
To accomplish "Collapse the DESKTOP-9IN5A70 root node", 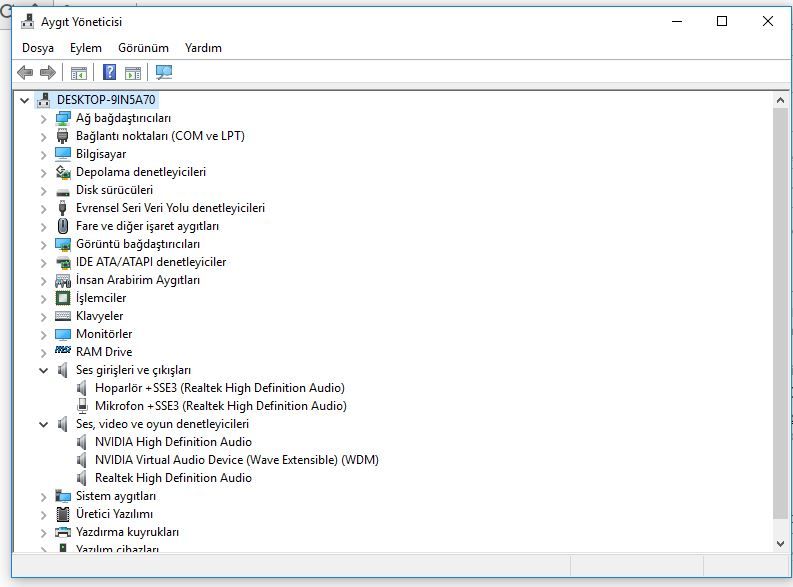I will coord(24,100).
